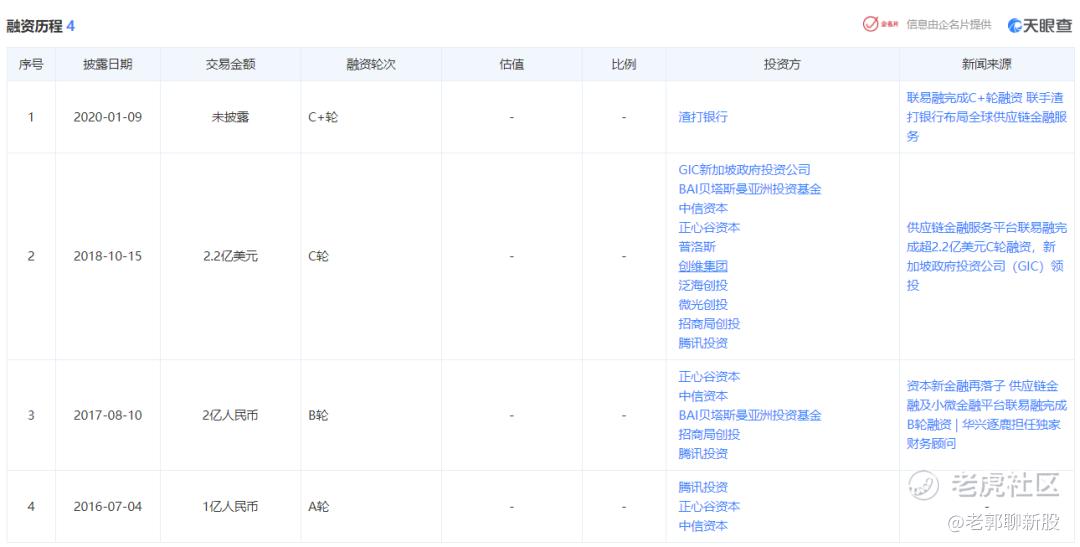Open news link about 2.2亿美元C轮融资

(x=986, y=256)
